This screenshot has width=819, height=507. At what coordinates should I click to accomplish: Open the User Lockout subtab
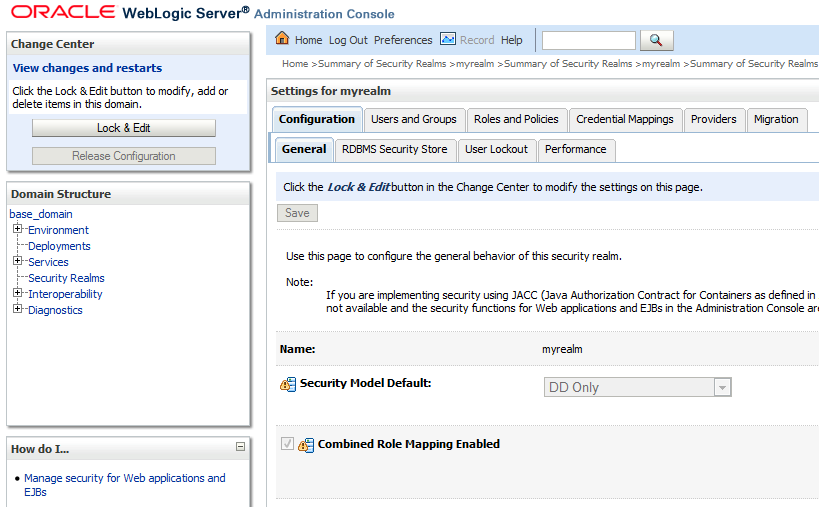(496, 149)
